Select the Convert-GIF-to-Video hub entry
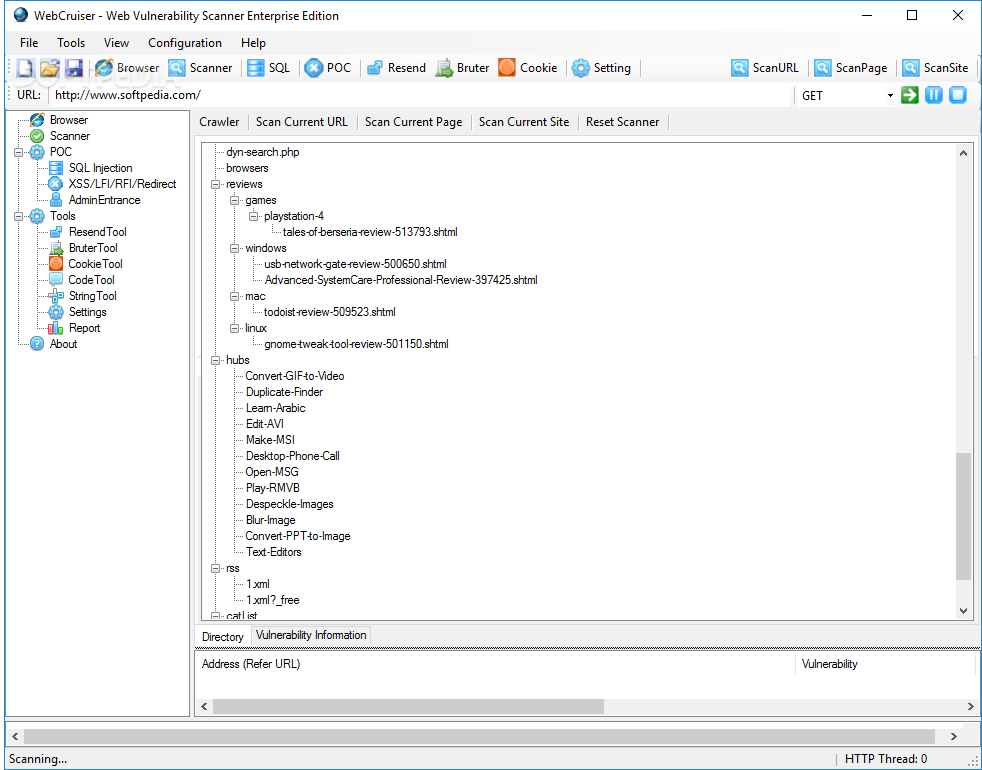 295,376
